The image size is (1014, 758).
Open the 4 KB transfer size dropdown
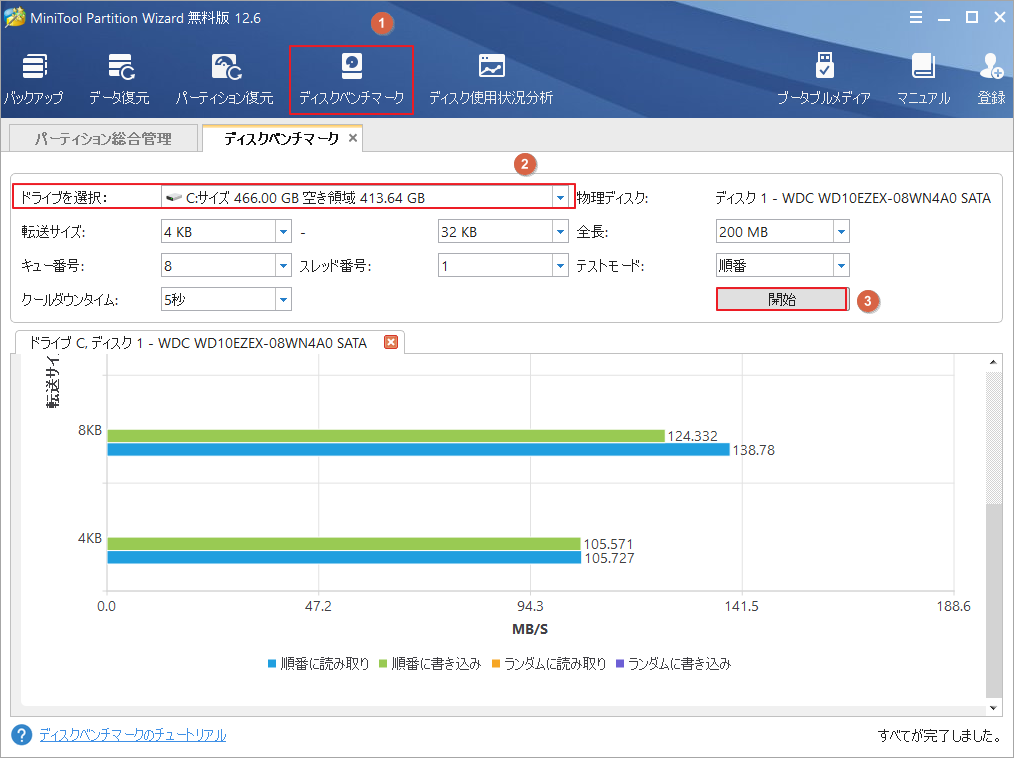pos(283,232)
